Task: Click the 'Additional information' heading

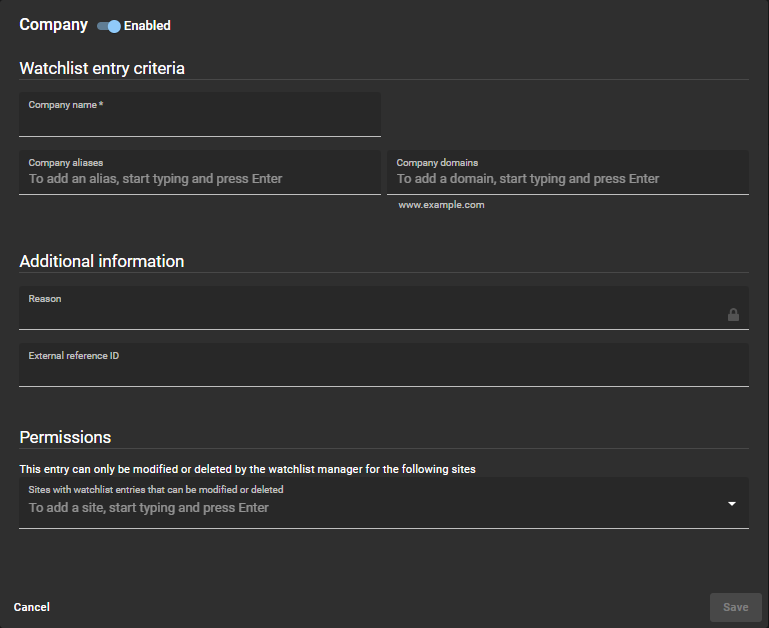Action: click(102, 261)
